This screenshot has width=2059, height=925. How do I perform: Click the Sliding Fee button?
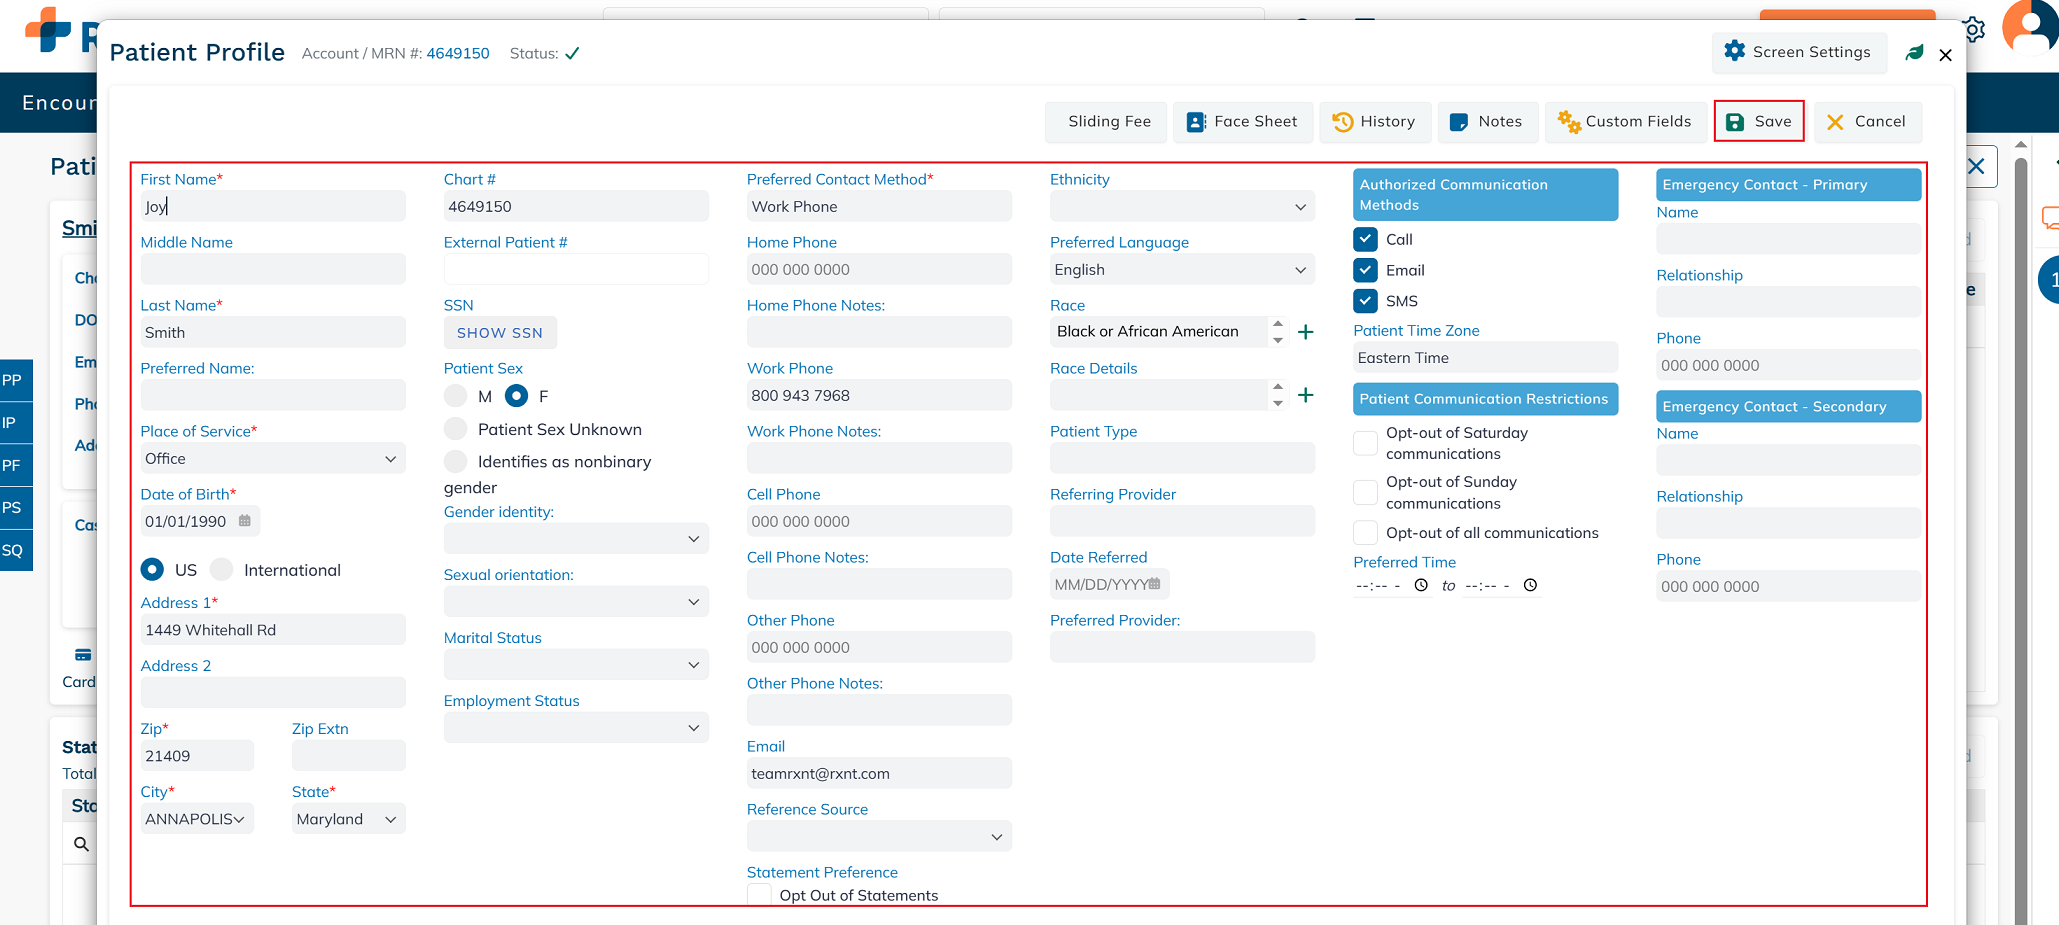1108,122
